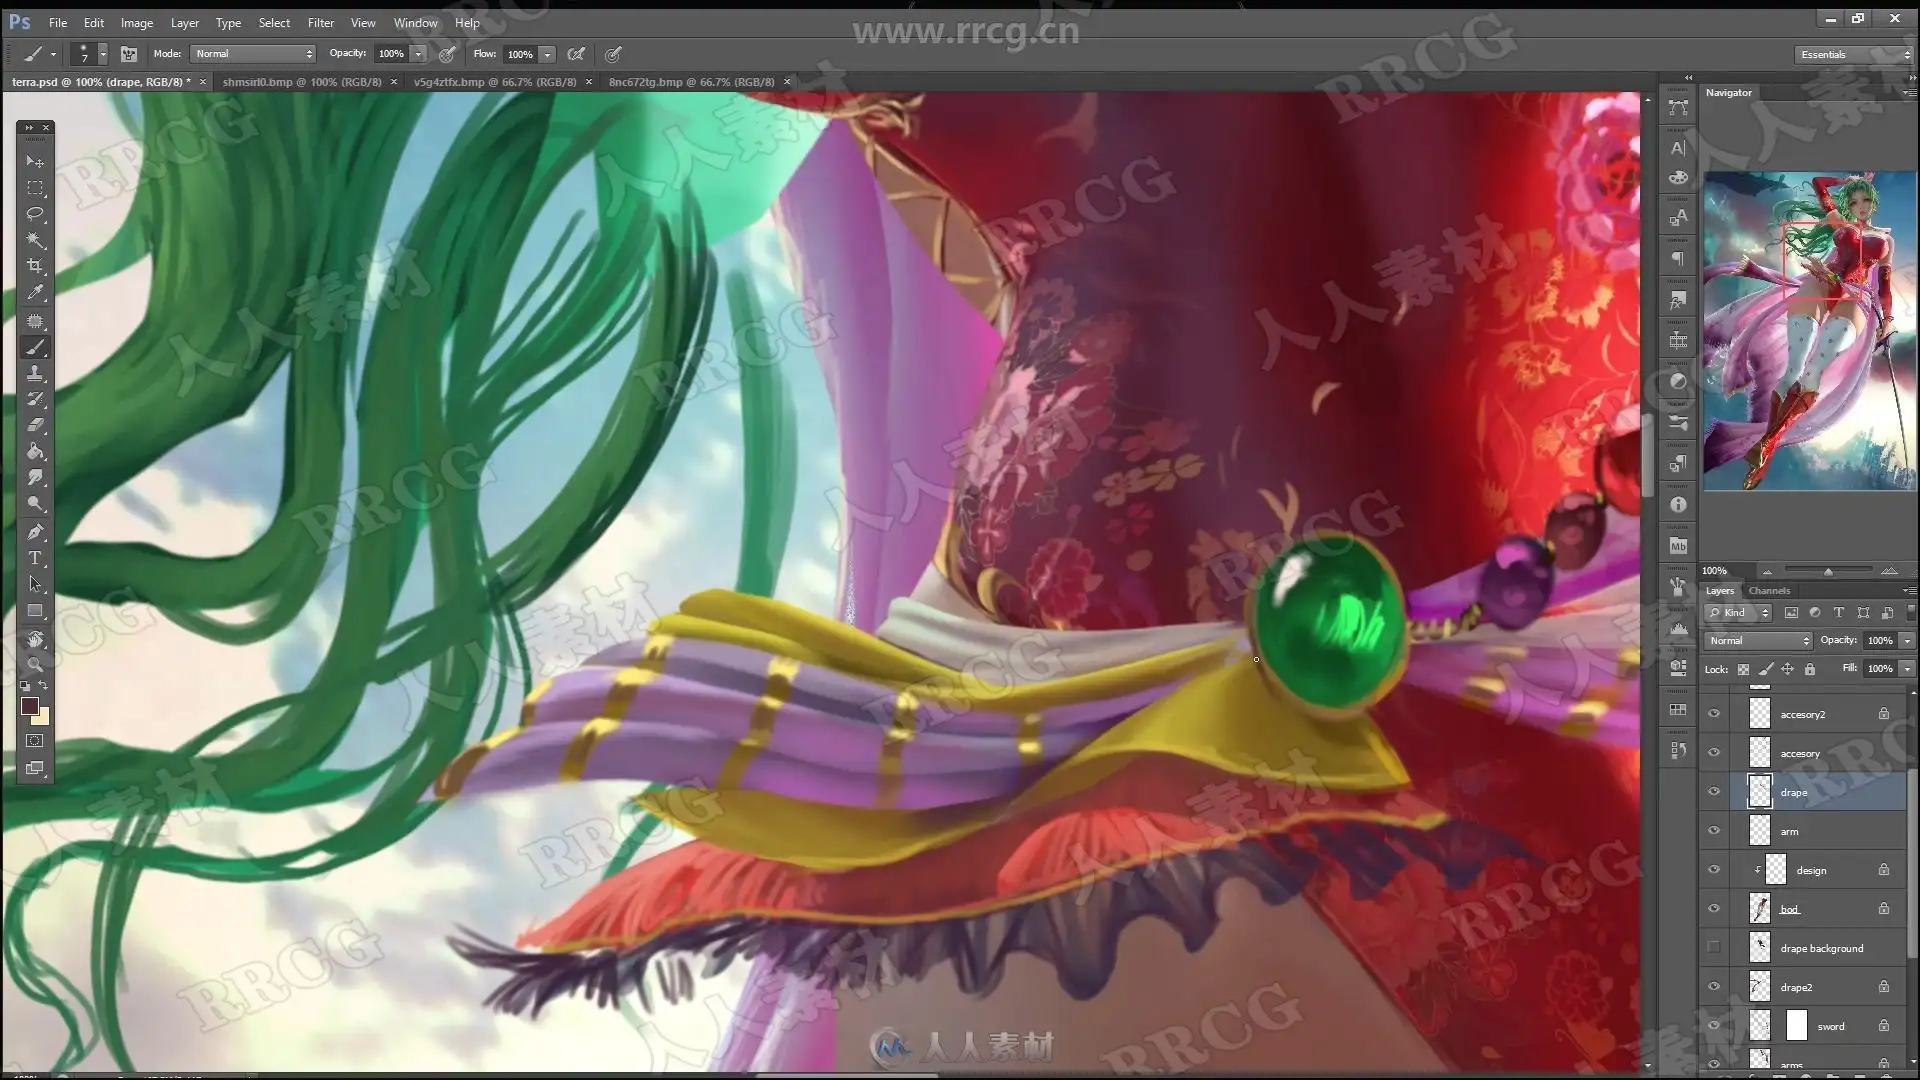
Task: Switch to the Channels tab
Action: (1769, 591)
